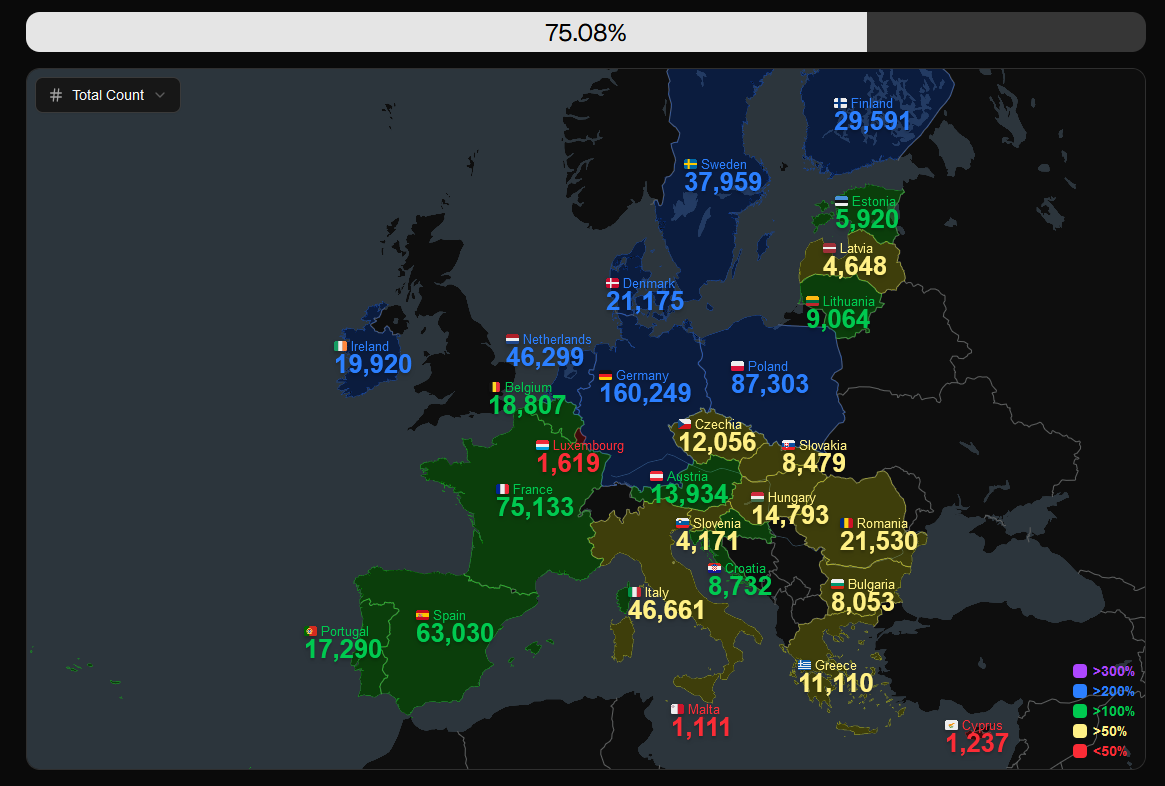Click the Greece flag icon
The image size is (1165, 786).
coord(805,665)
